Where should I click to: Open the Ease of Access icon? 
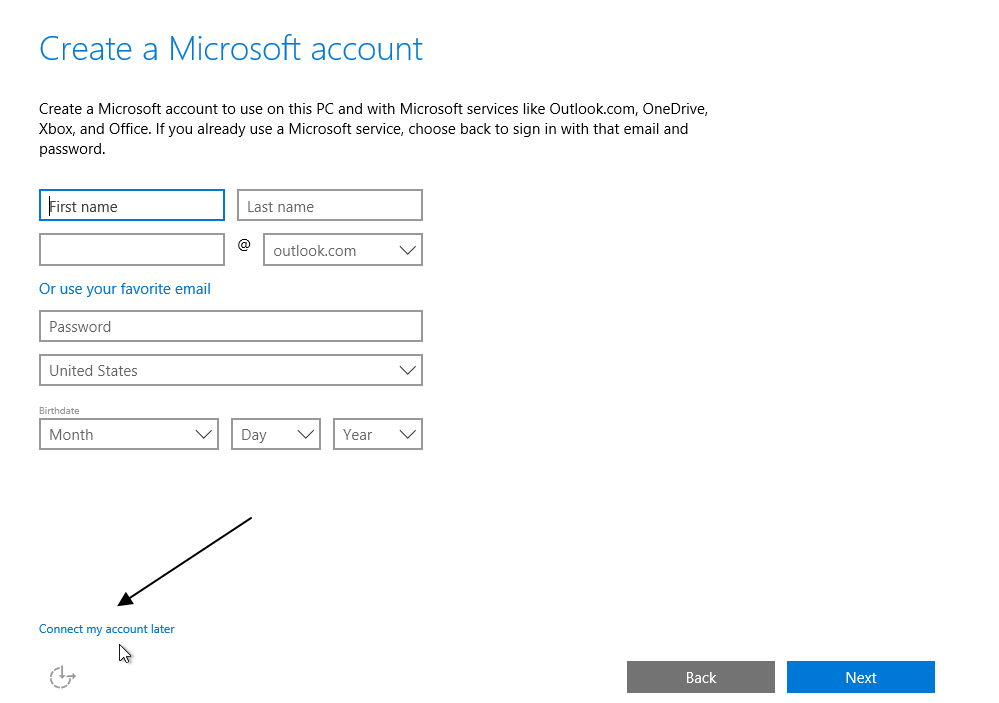click(x=62, y=676)
